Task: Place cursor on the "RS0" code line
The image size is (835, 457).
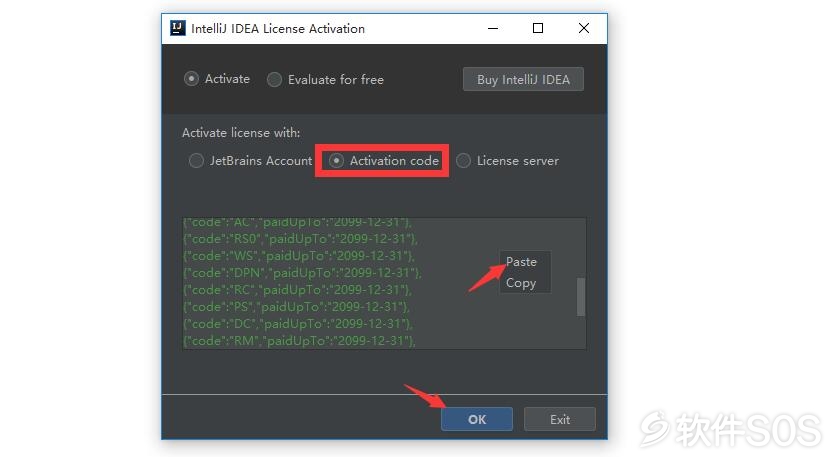Action: [x=300, y=239]
